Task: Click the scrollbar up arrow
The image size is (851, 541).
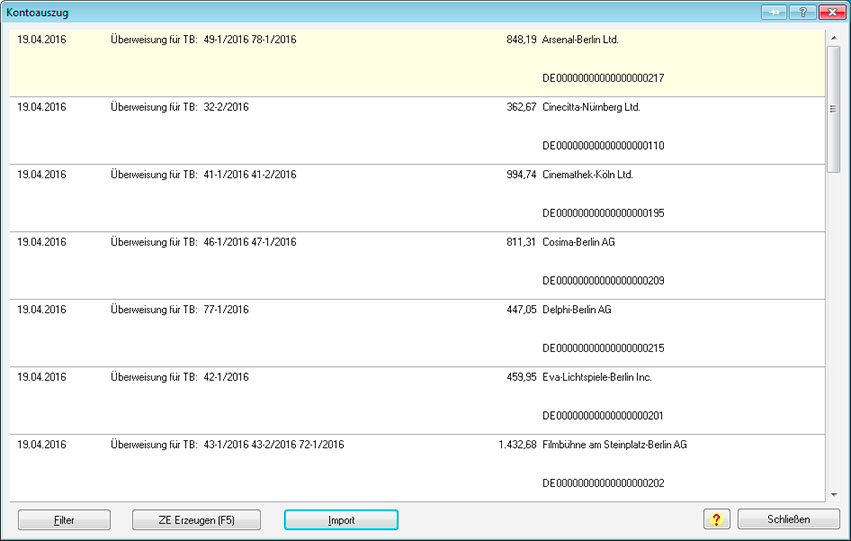Action: [833, 37]
